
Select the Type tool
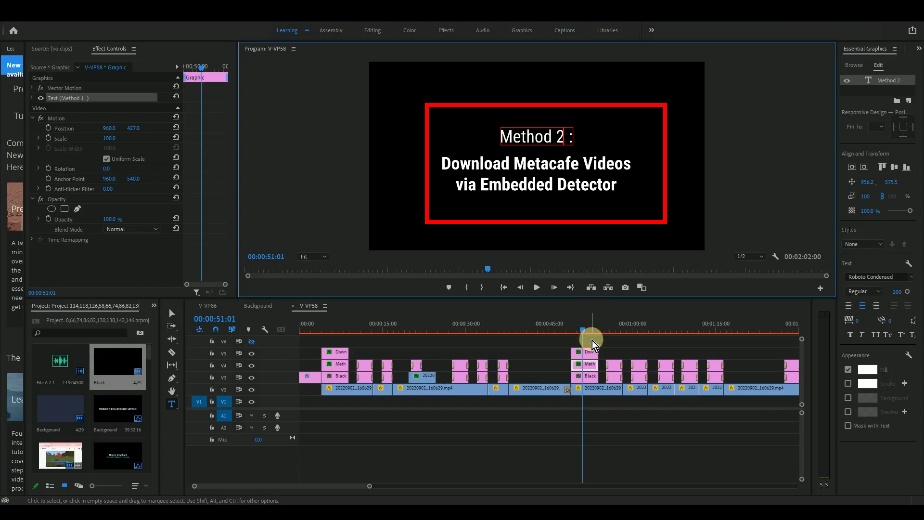pyautogui.click(x=171, y=404)
